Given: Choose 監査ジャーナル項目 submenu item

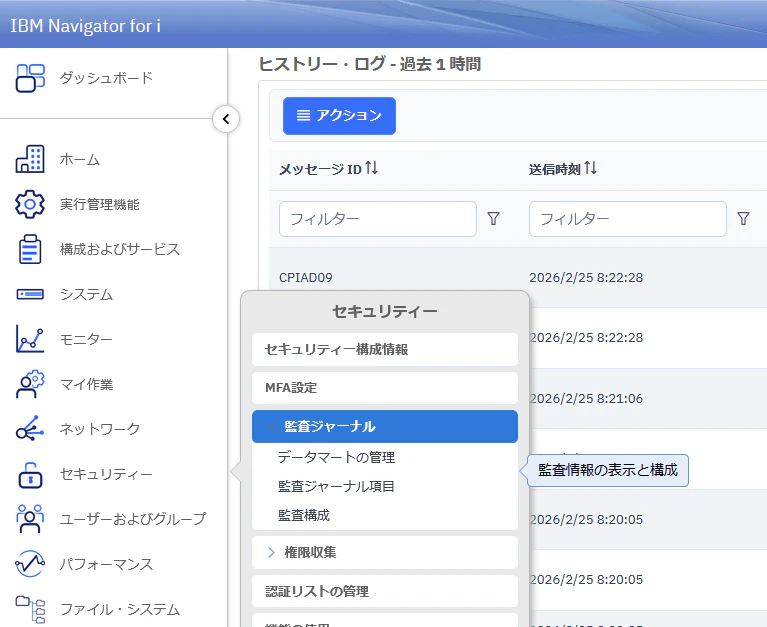Looking at the screenshot, I should (x=337, y=486).
